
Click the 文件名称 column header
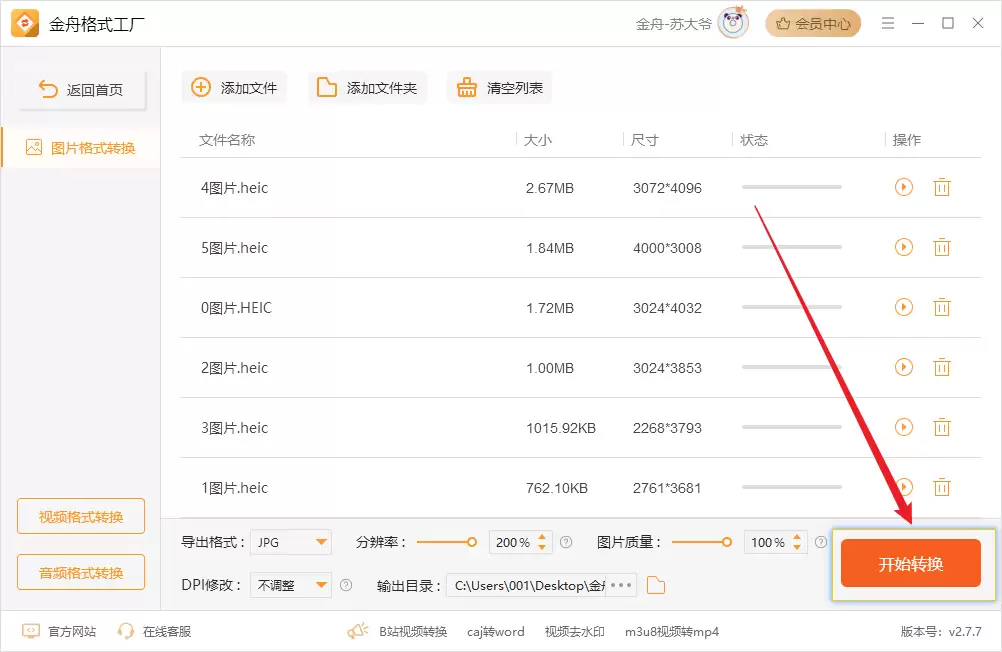click(227, 140)
